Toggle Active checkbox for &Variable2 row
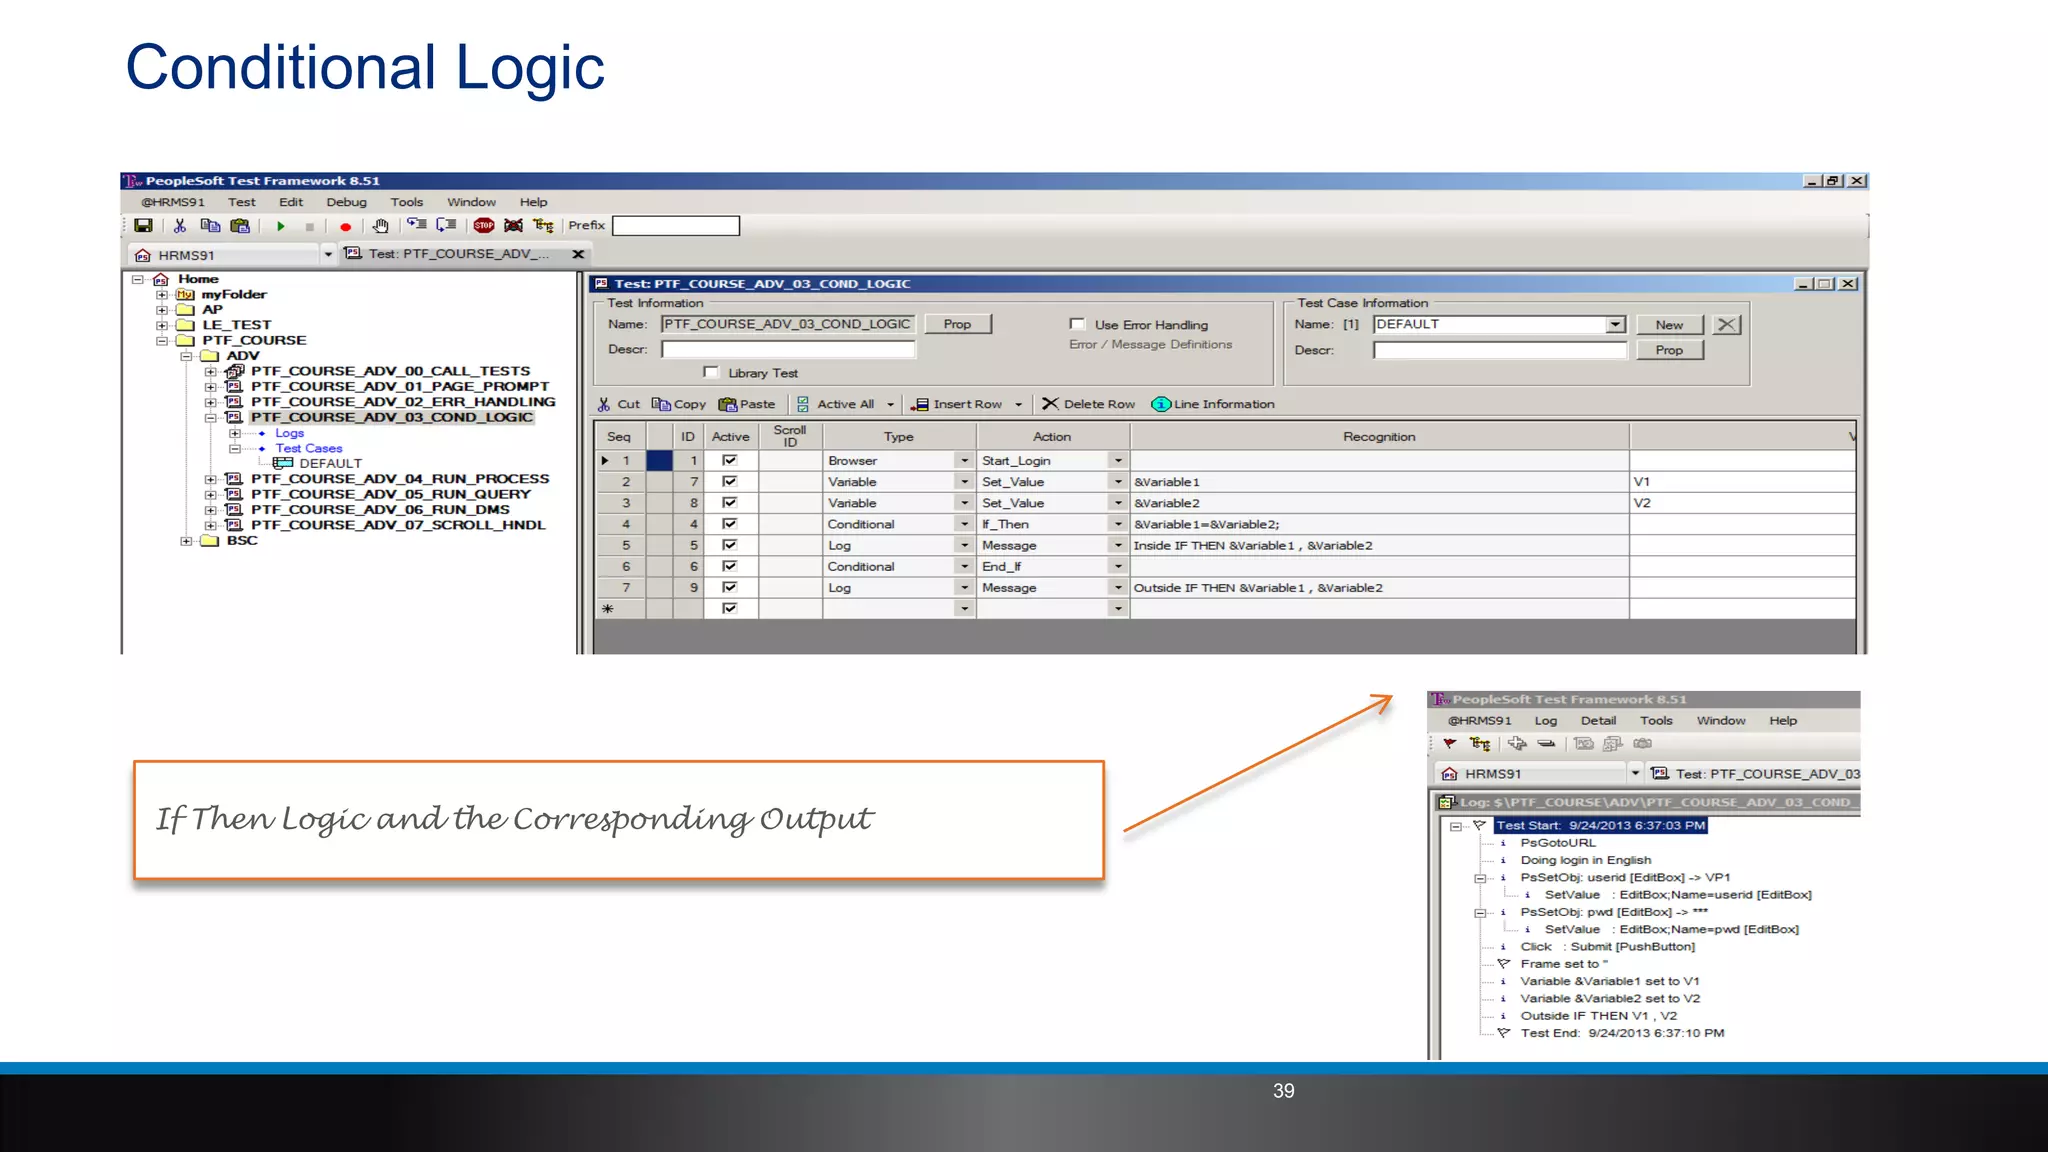This screenshot has height=1152, width=2048. pyautogui.click(x=730, y=503)
